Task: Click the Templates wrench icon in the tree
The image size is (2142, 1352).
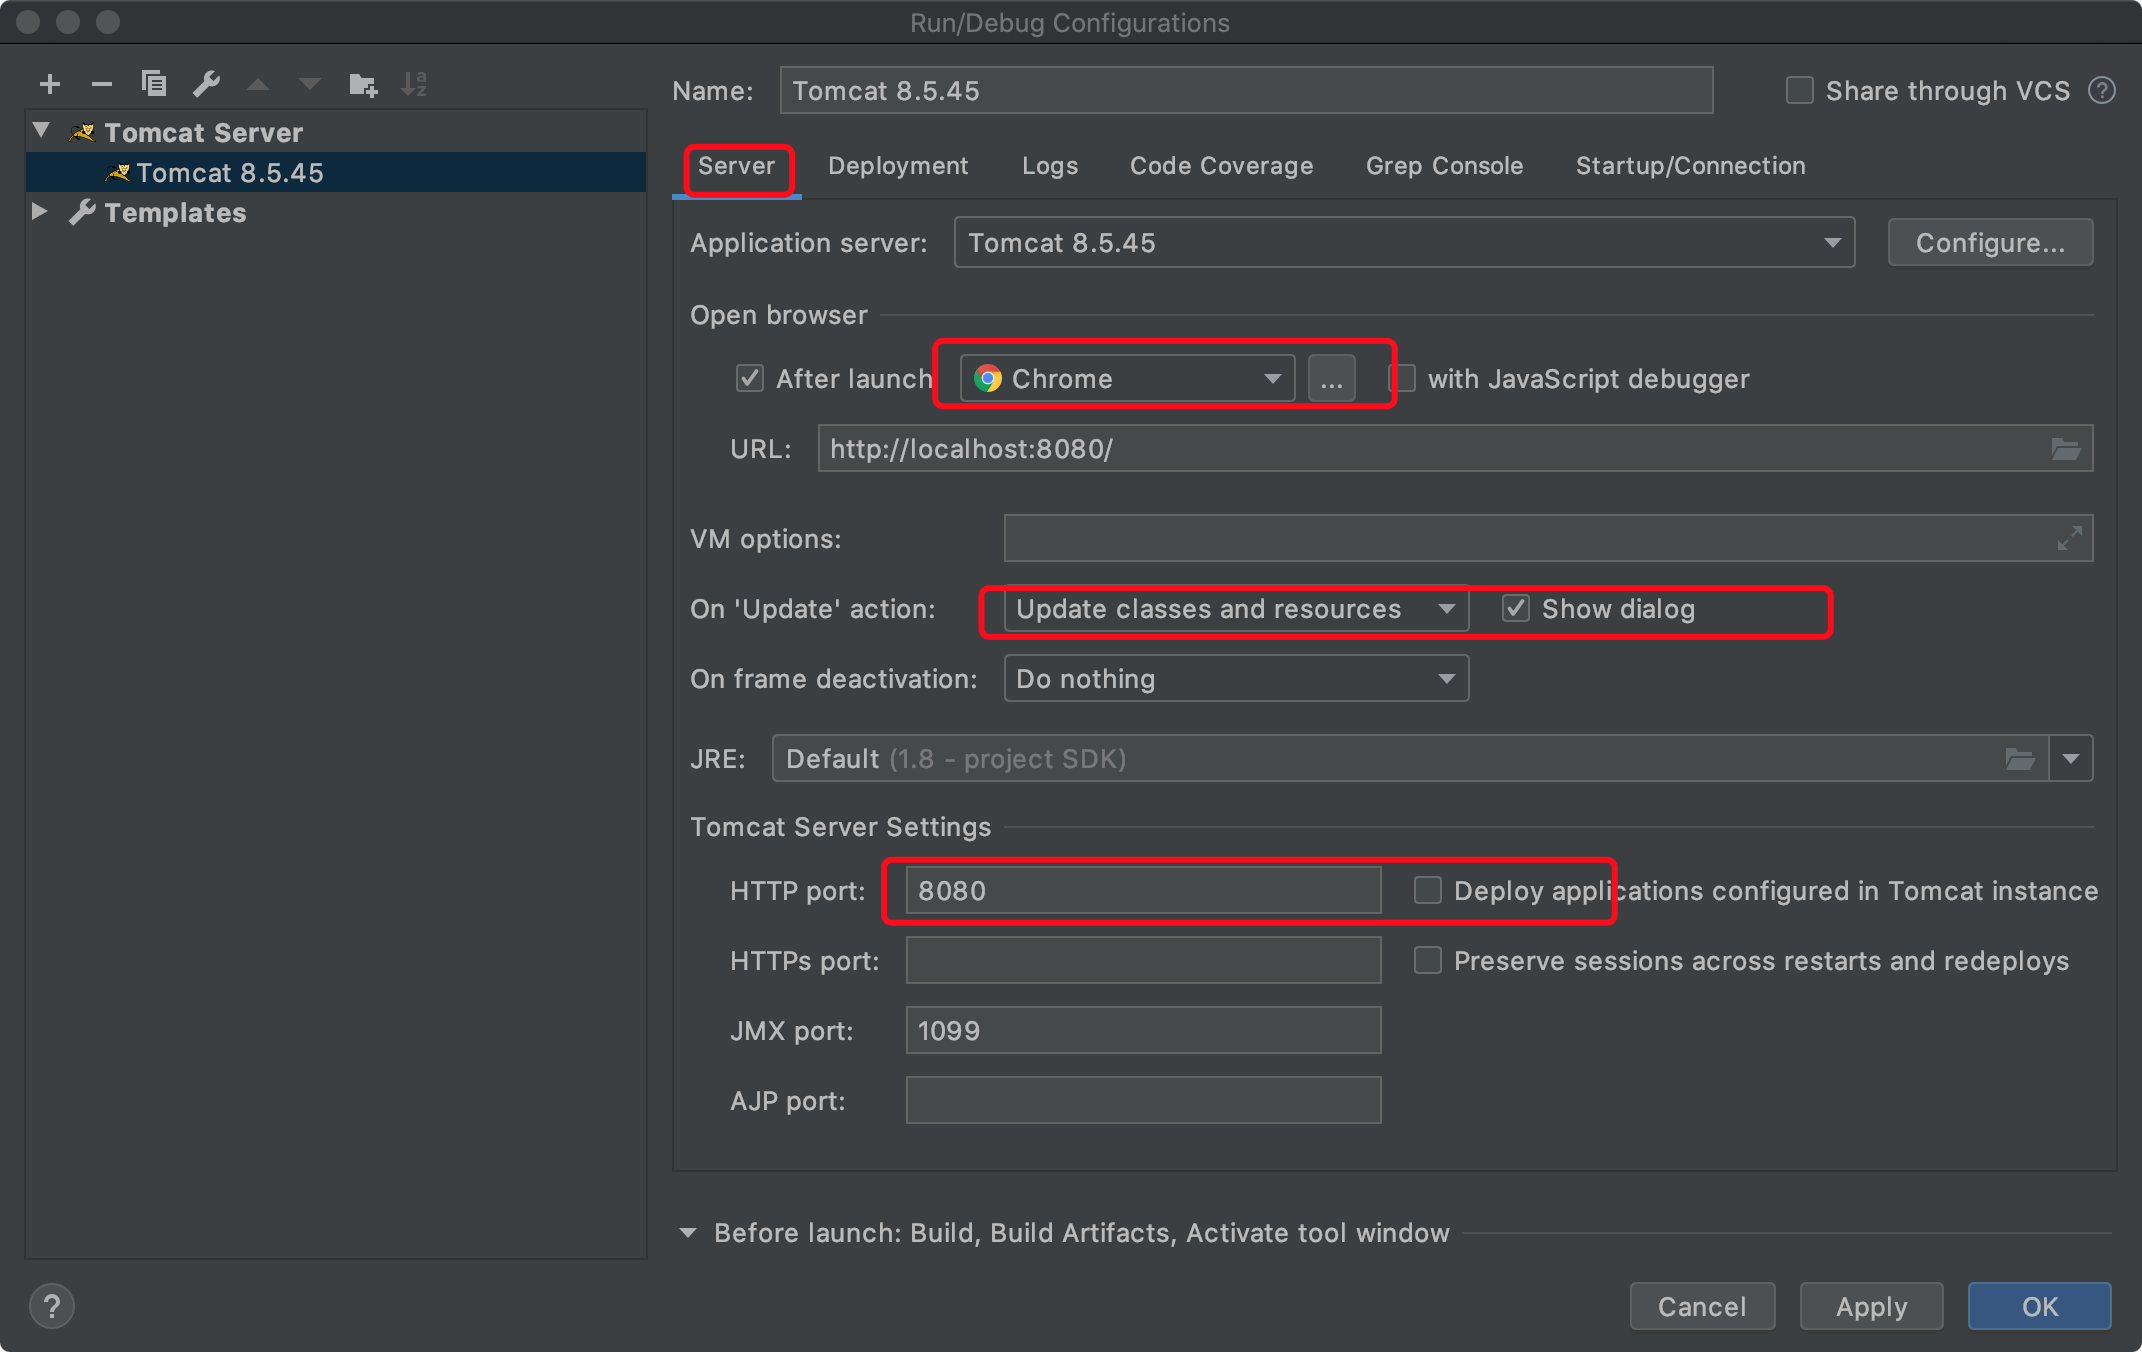Action: pyautogui.click(x=83, y=212)
